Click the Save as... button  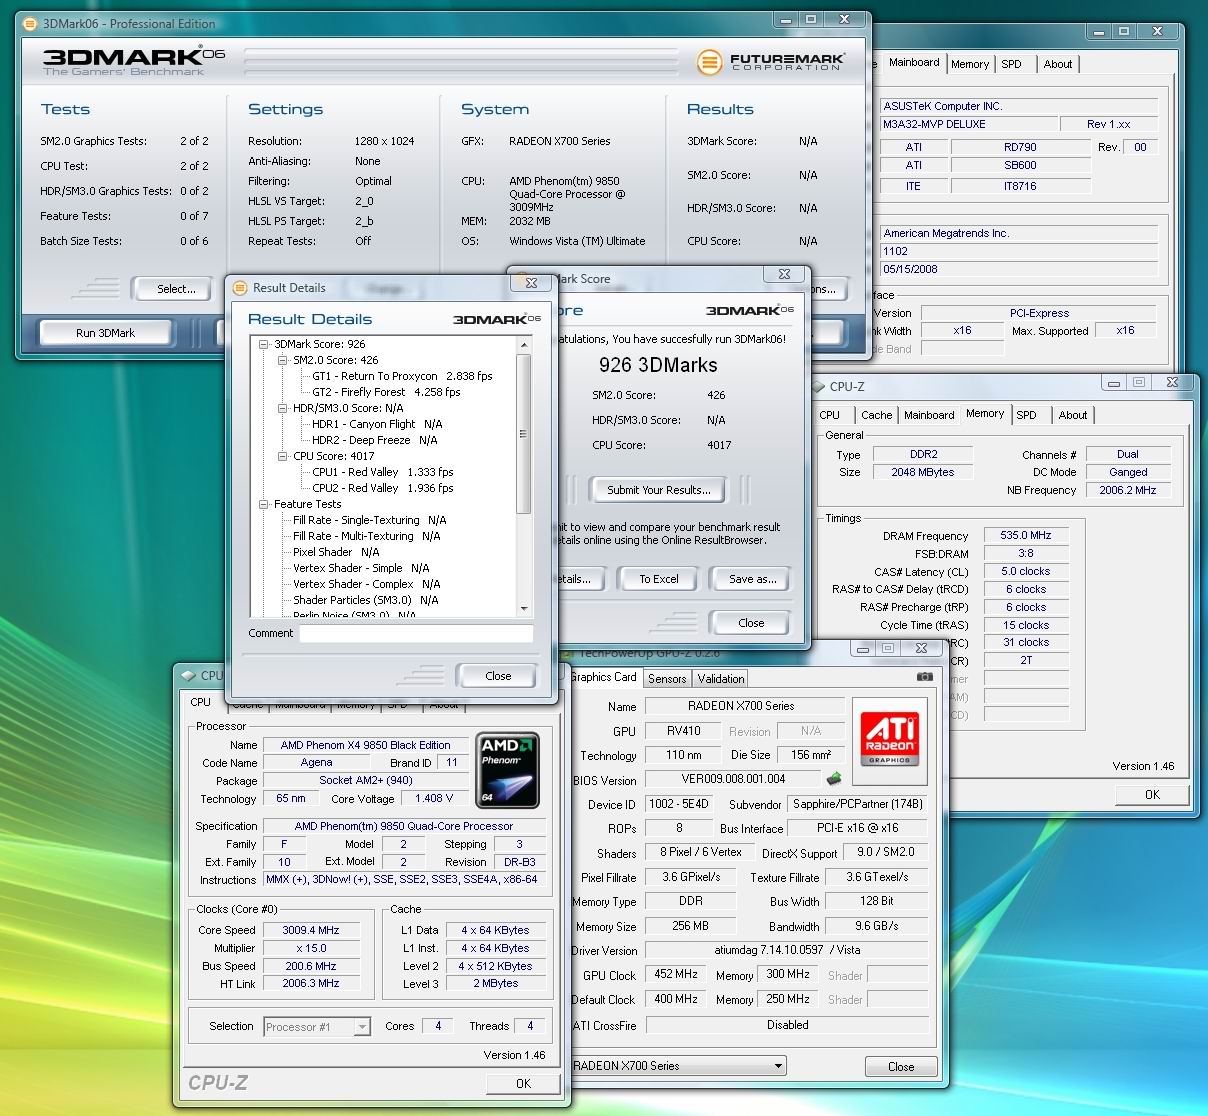tap(752, 579)
